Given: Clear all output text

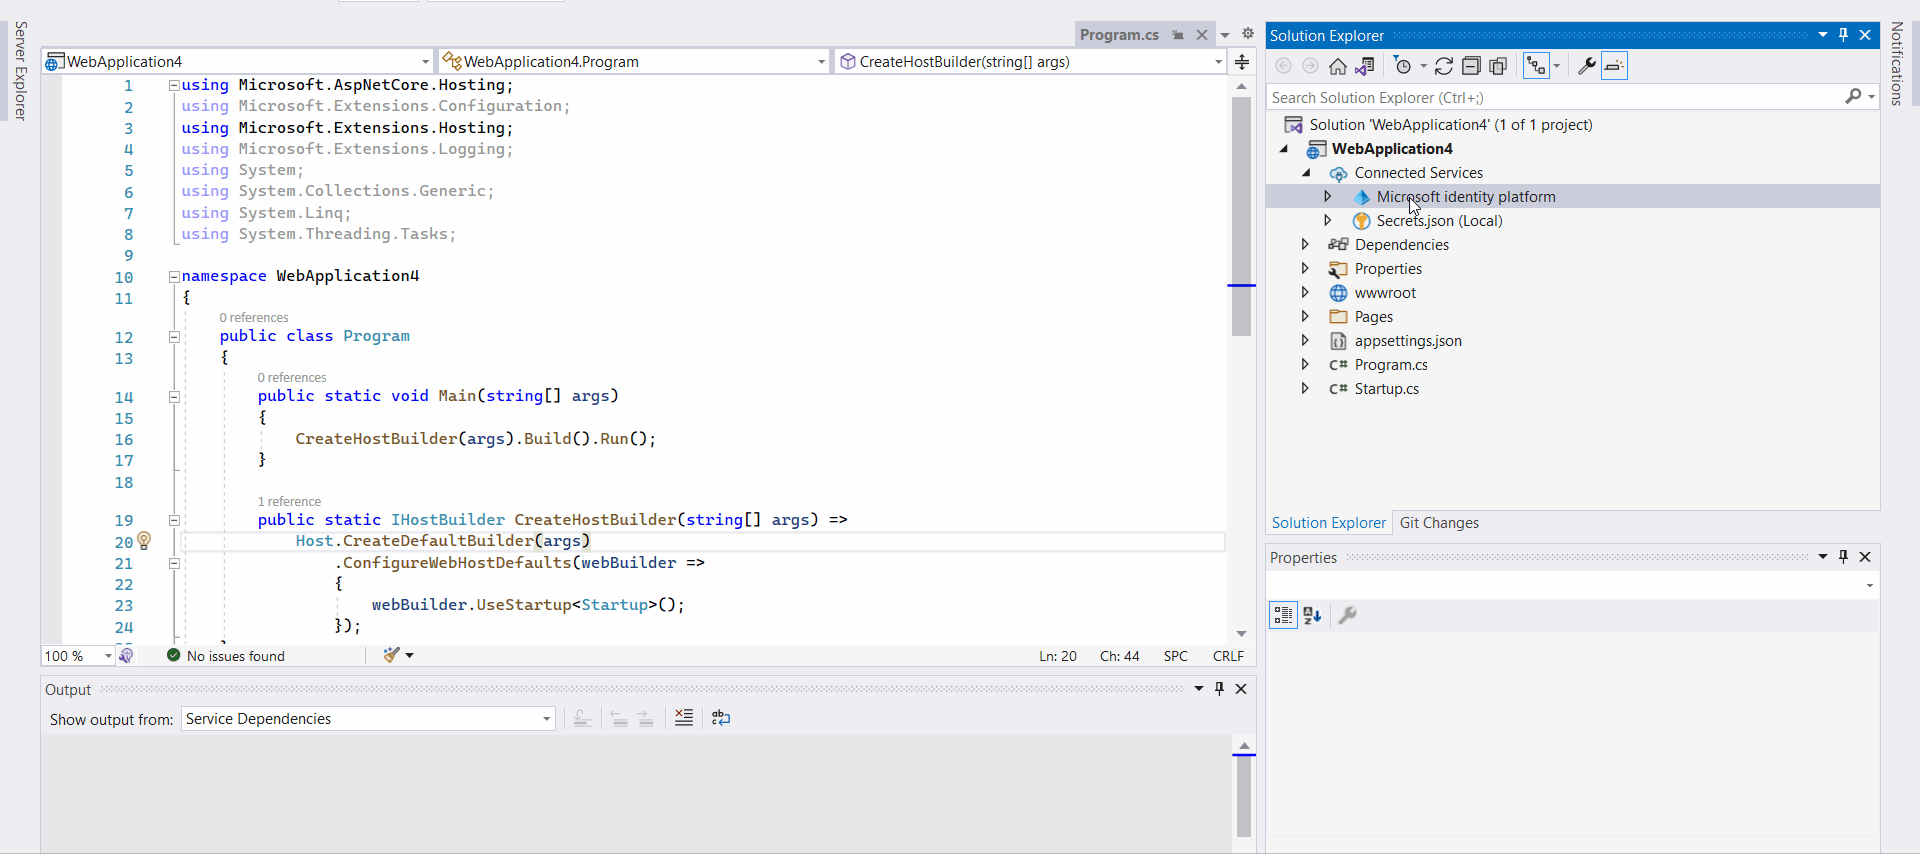Looking at the screenshot, I should click(684, 718).
